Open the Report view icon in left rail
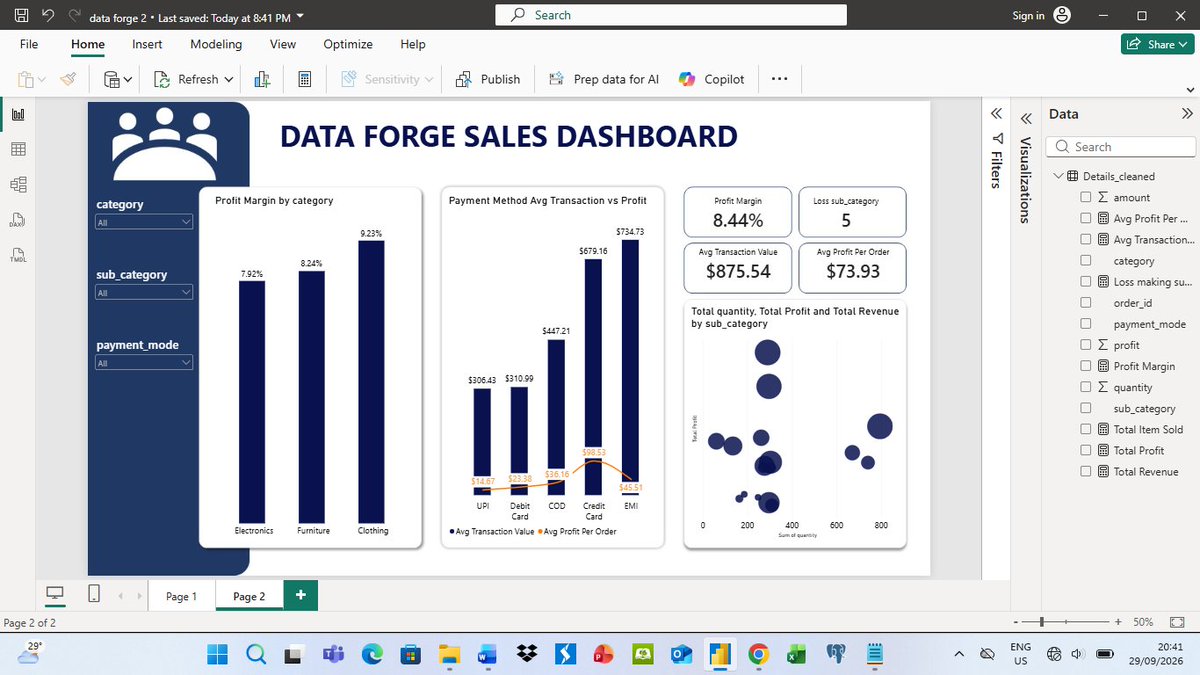Screen dimensions: 1200x675 (17, 115)
